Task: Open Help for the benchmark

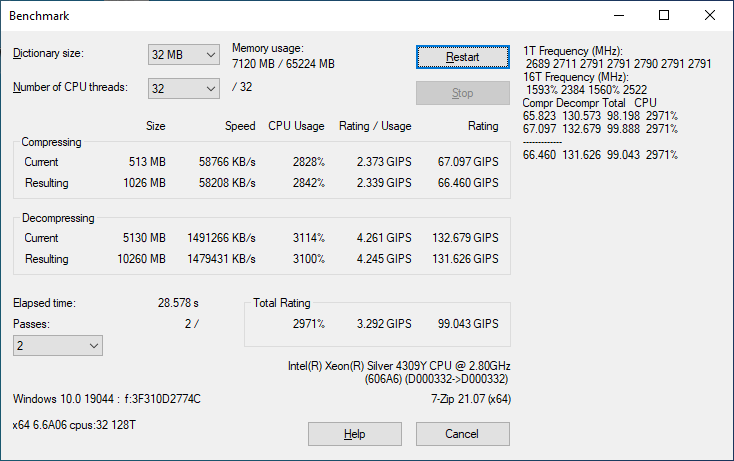Action: pos(354,434)
